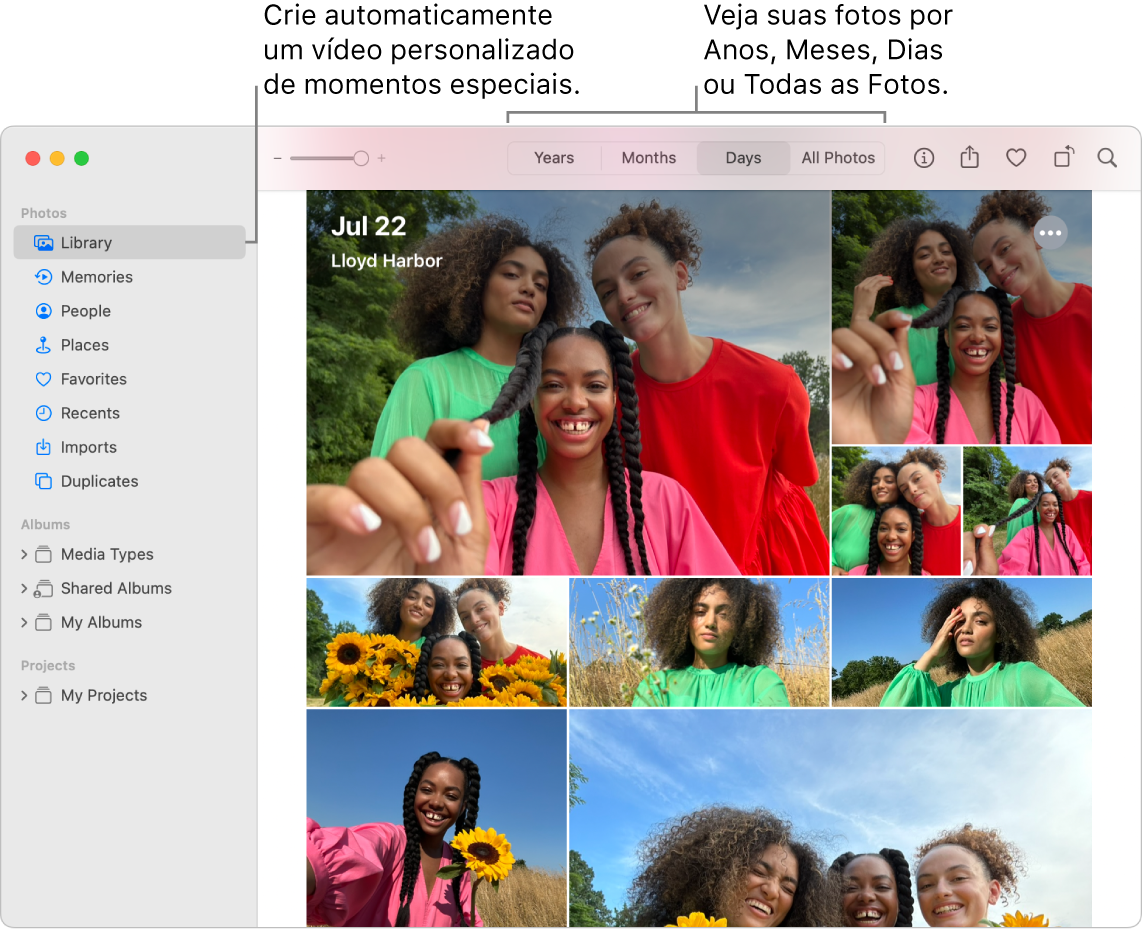This screenshot has width=1146, height=931.
Task: Click the Share icon in the toolbar
Action: coord(968,157)
